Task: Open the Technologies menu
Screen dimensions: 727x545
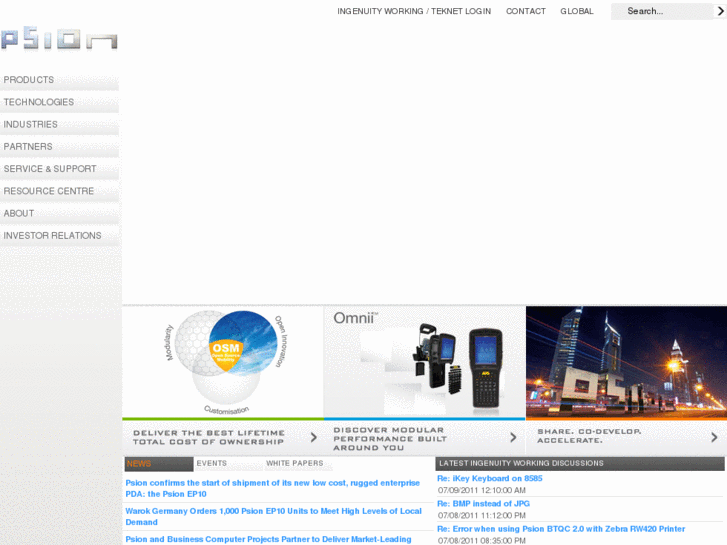Action: (59, 103)
